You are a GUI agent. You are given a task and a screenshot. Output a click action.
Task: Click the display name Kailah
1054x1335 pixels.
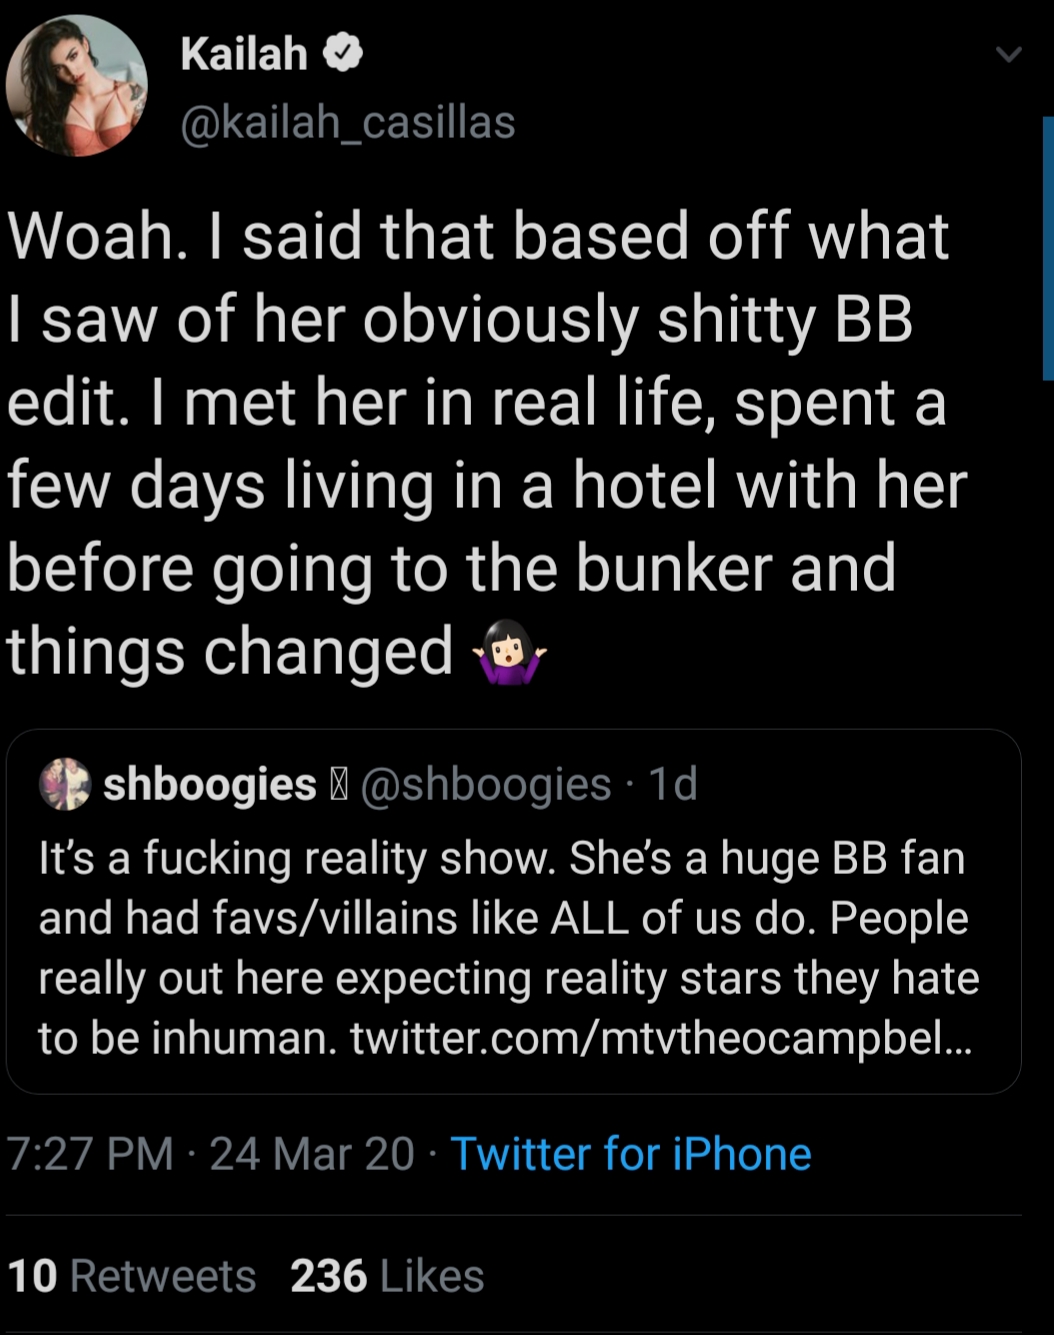244,54
